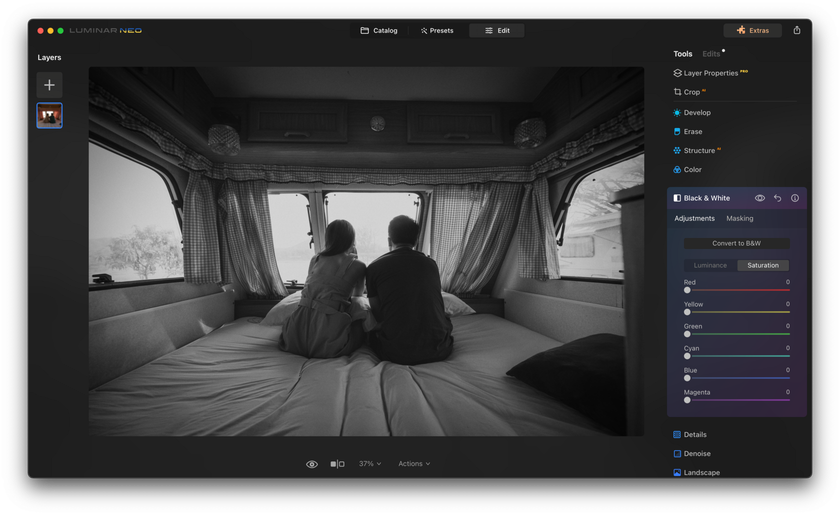
Task: Switch to Luminance mode
Action: click(710, 265)
